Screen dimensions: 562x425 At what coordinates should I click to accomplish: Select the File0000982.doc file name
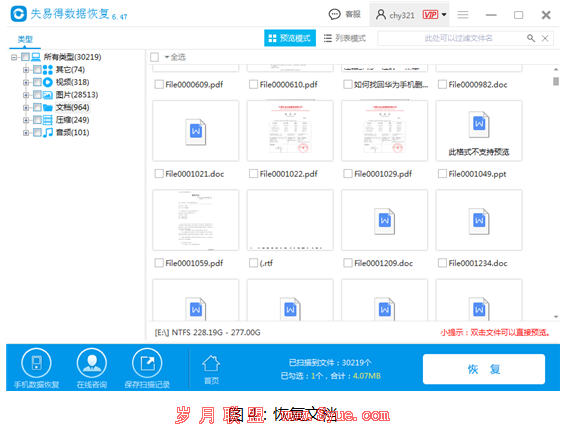(x=478, y=85)
